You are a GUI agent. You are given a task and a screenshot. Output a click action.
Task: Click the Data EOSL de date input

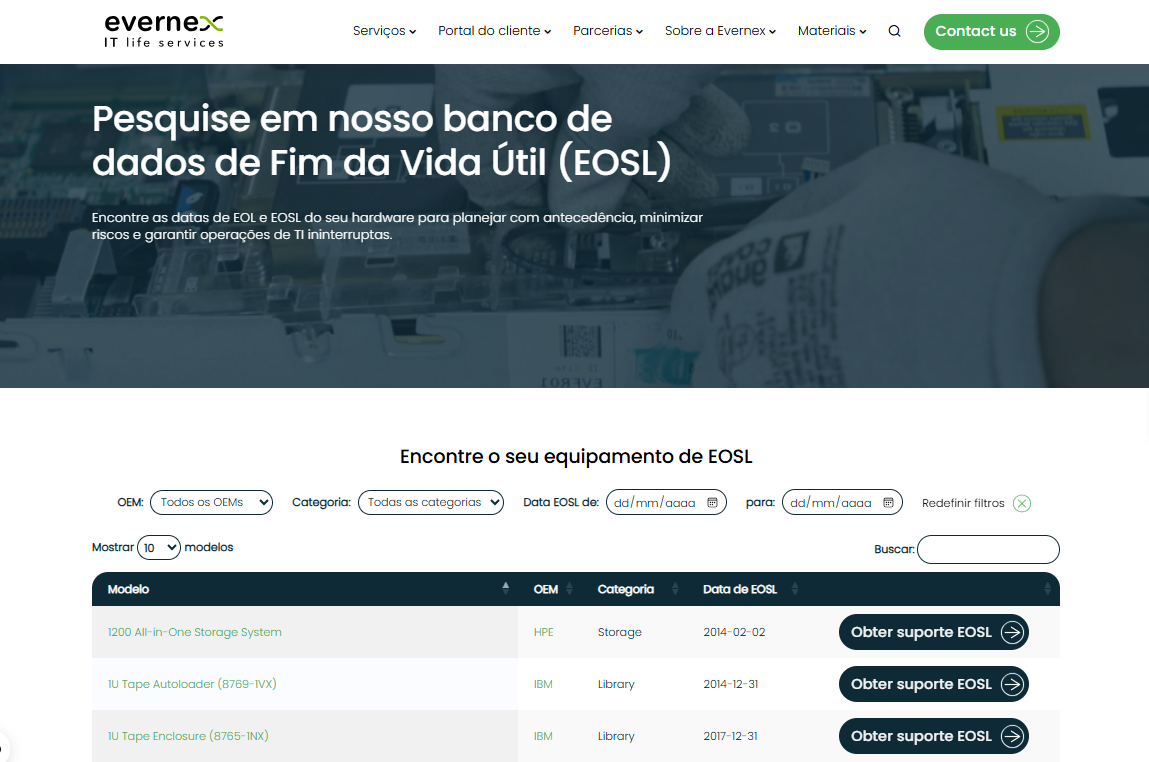pyautogui.click(x=666, y=503)
